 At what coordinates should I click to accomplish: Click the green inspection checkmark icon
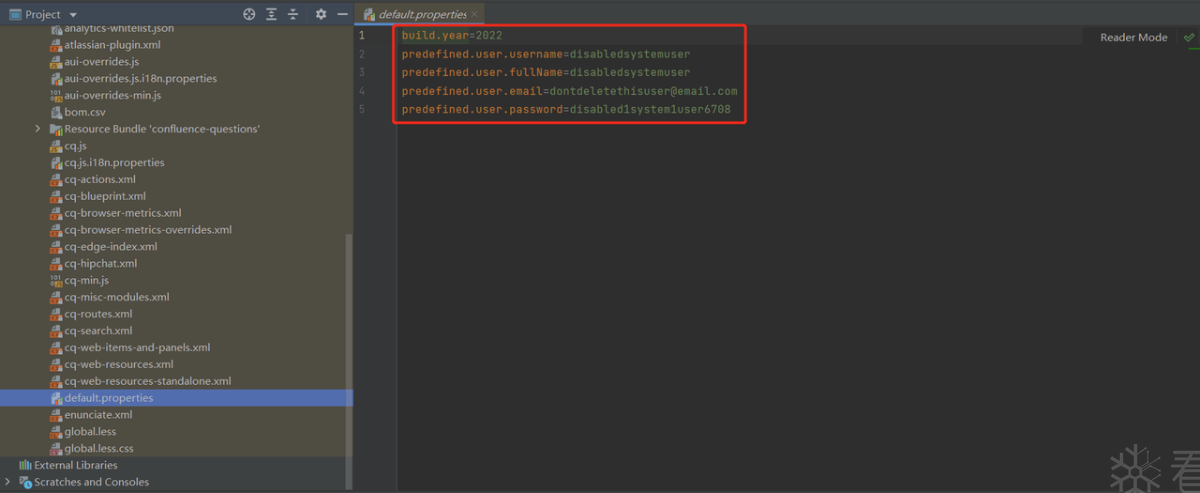tap(1189, 37)
